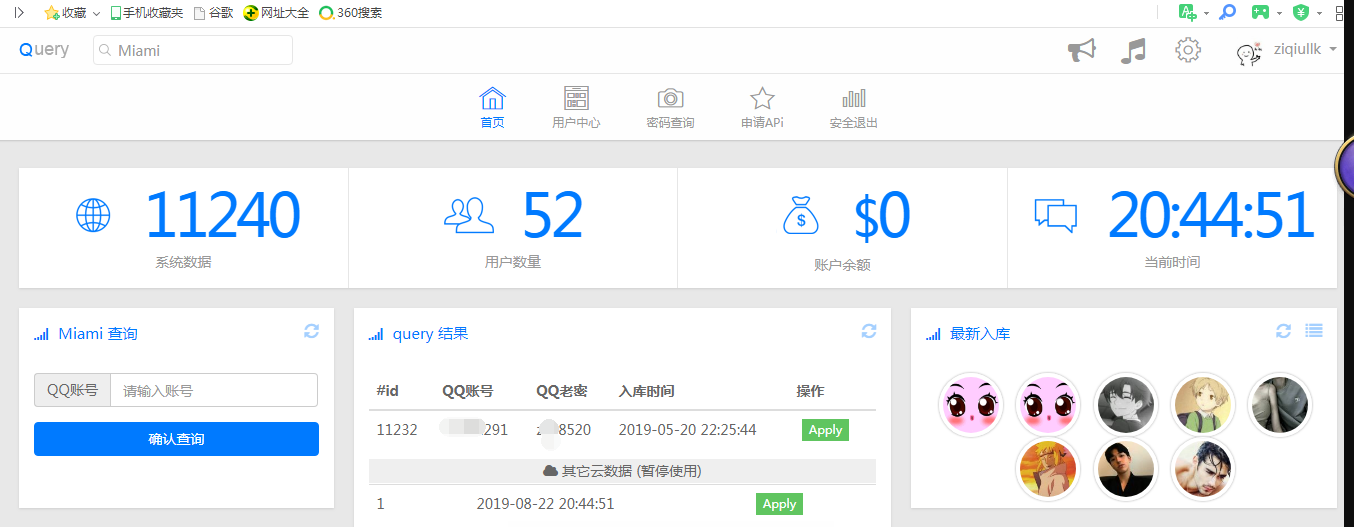1354x527 pixels.
Task: Open the 用户中心 tab
Action: point(576,108)
